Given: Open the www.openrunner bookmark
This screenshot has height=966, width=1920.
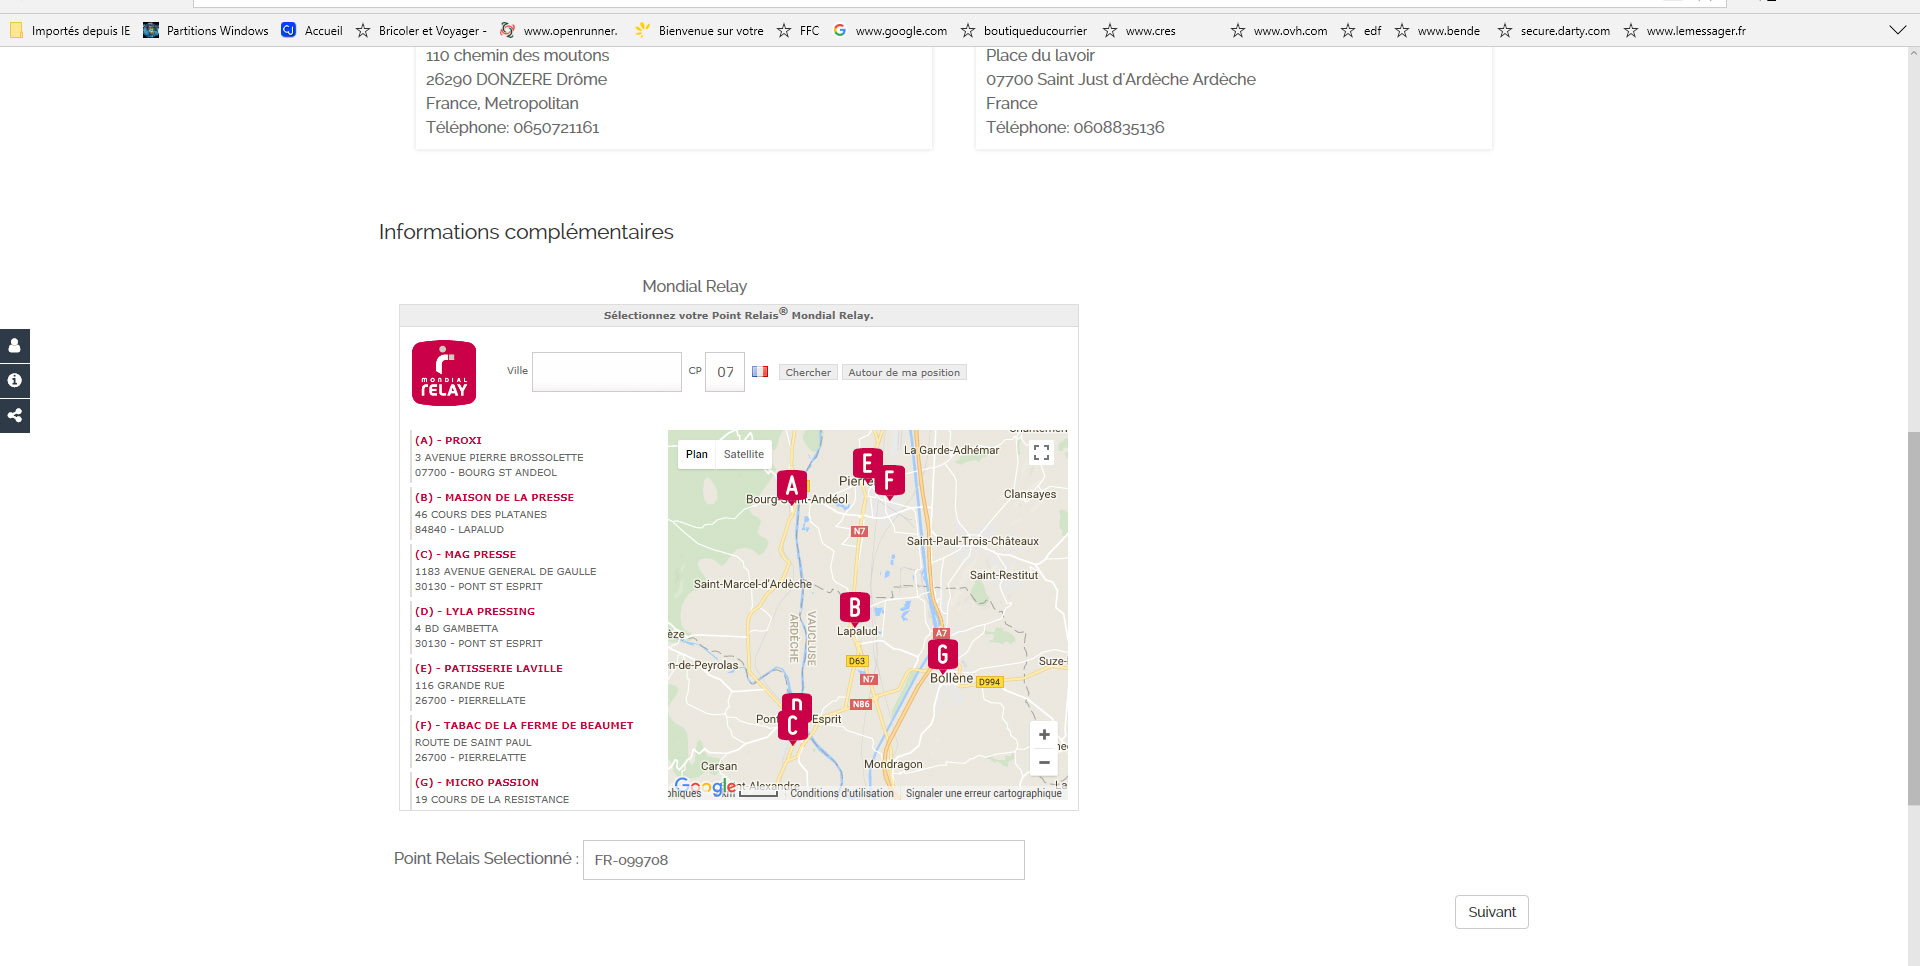Looking at the screenshot, I should [x=559, y=31].
